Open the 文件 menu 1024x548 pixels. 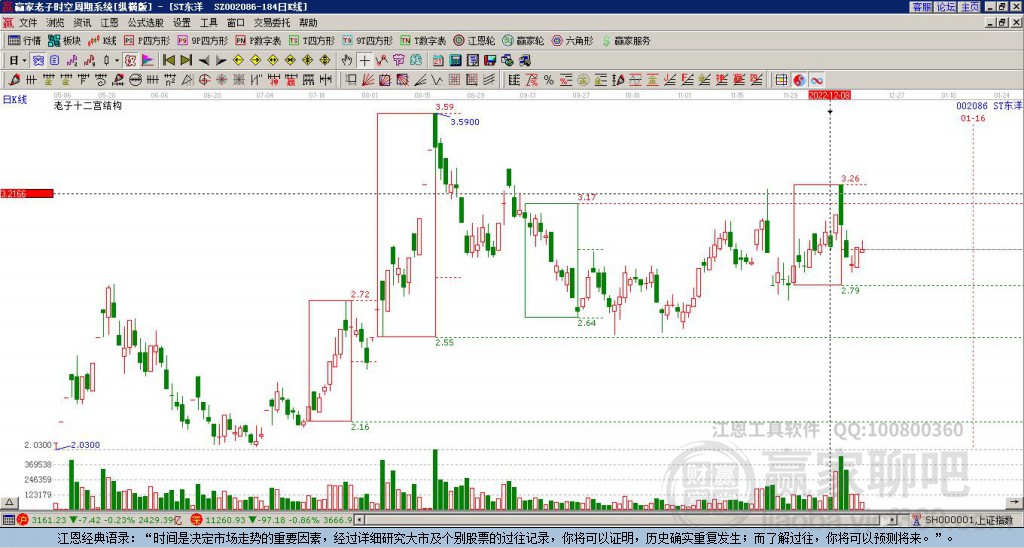point(28,23)
